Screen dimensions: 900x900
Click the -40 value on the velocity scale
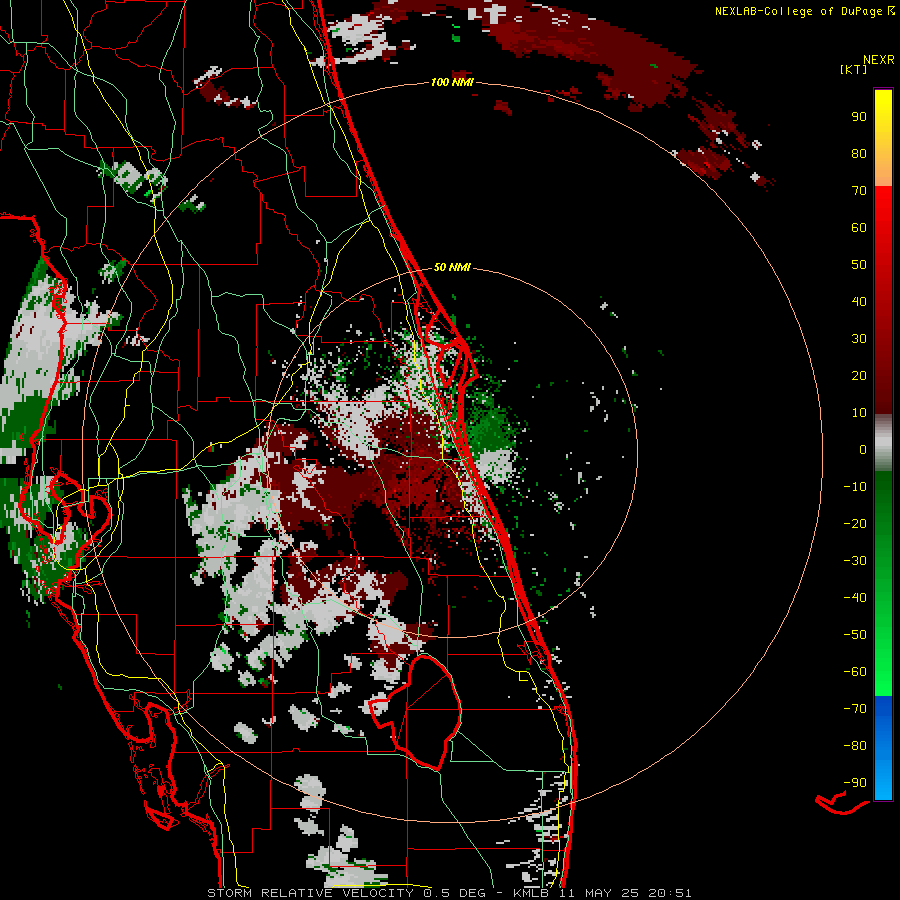(x=855, y=598)
